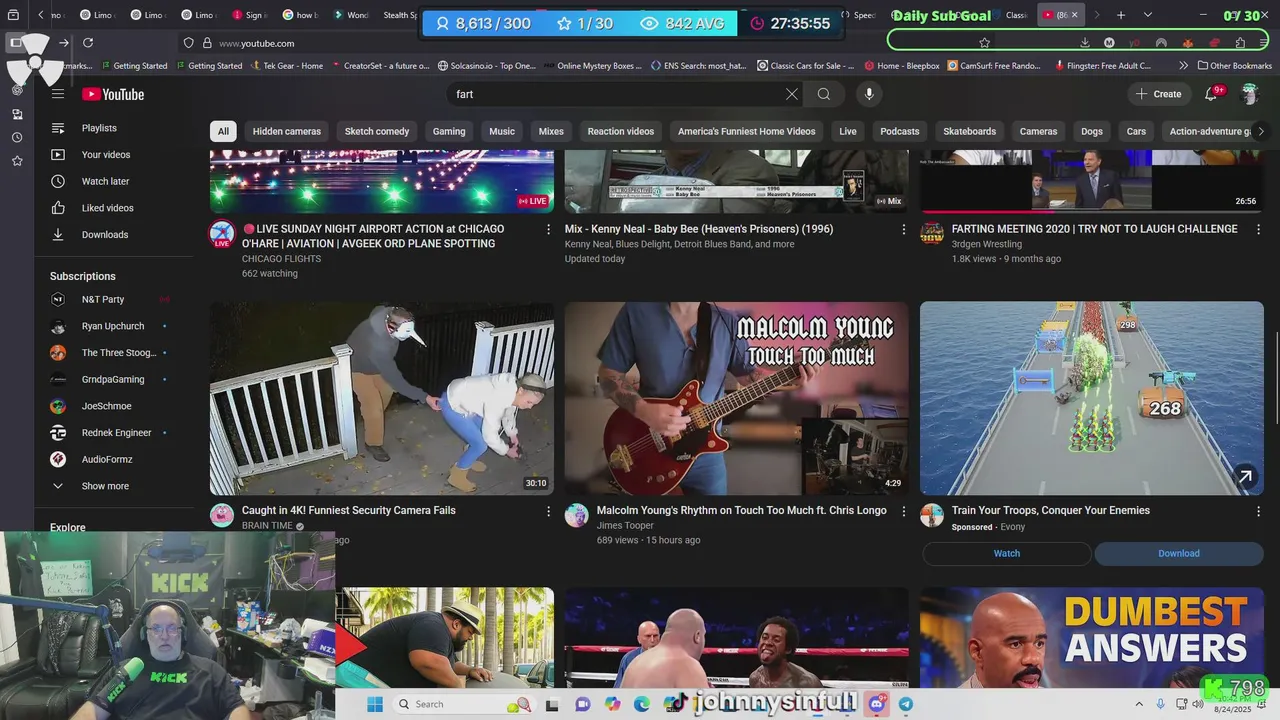The width and height of the screenshot is (1280, 720).
Task: Open Other Bookmarks folder
Action: 1234,66
